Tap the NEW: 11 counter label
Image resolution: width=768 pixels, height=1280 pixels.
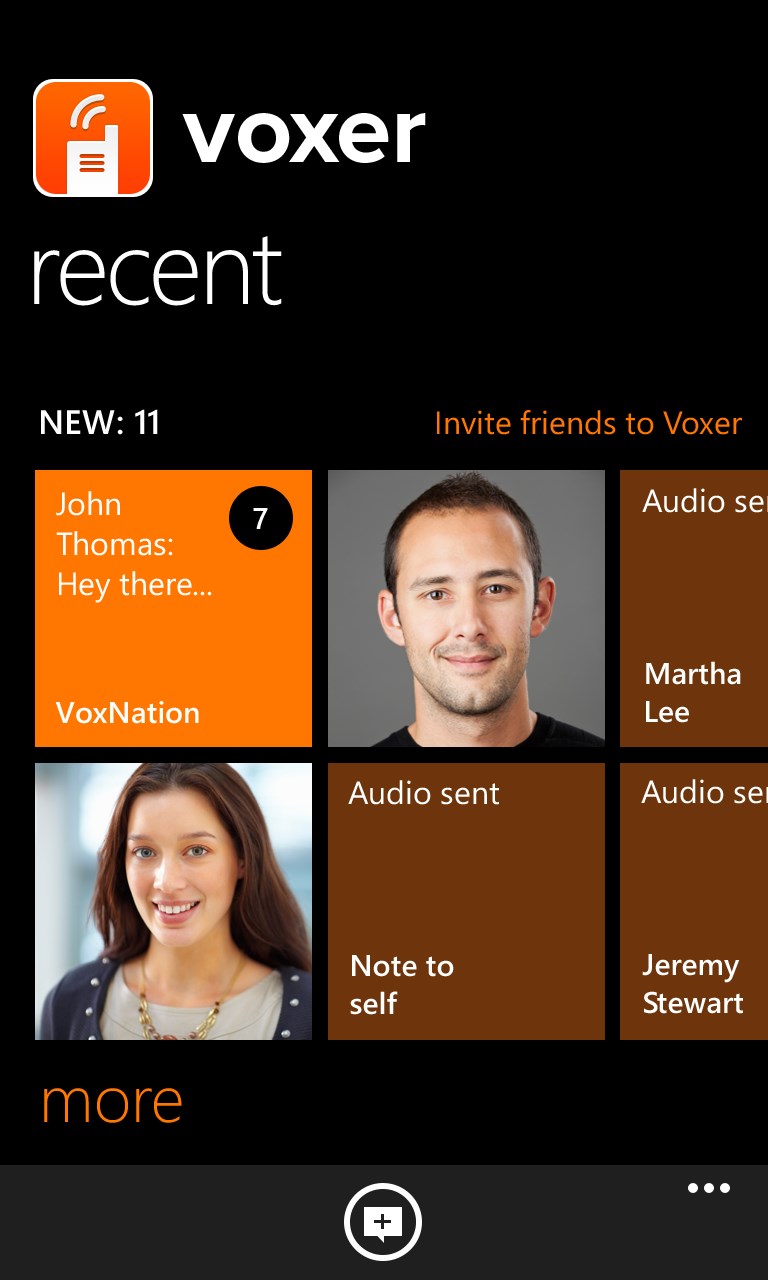(99, 422)
